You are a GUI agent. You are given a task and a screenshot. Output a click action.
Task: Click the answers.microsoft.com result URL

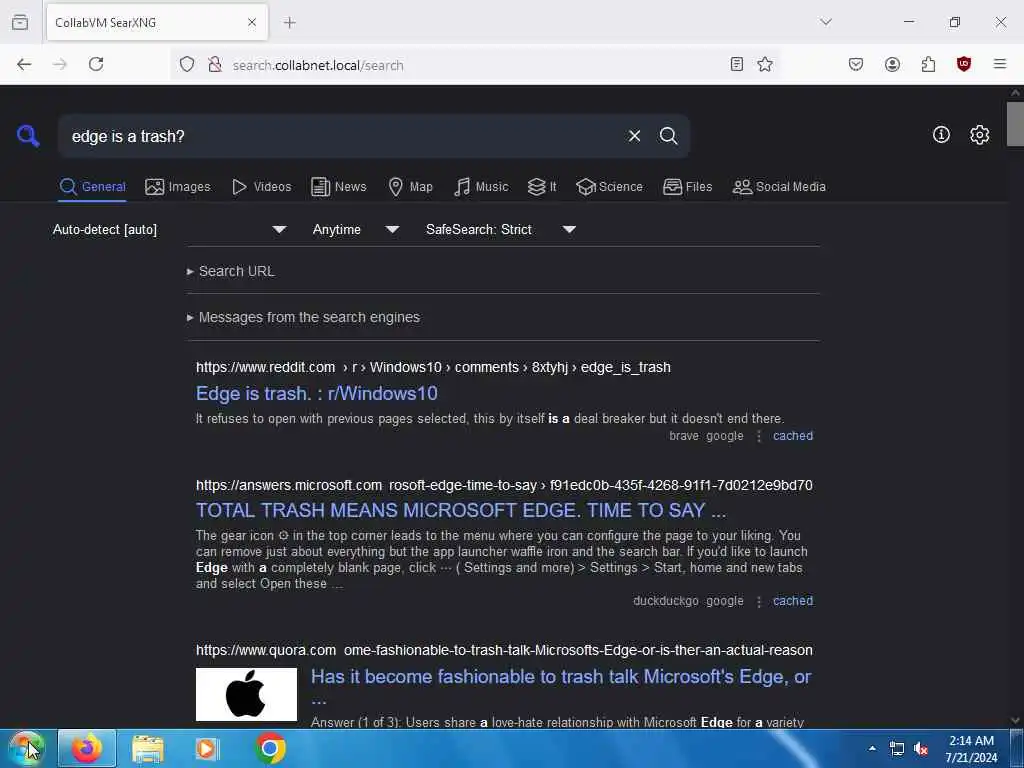(x=504, y=485)
